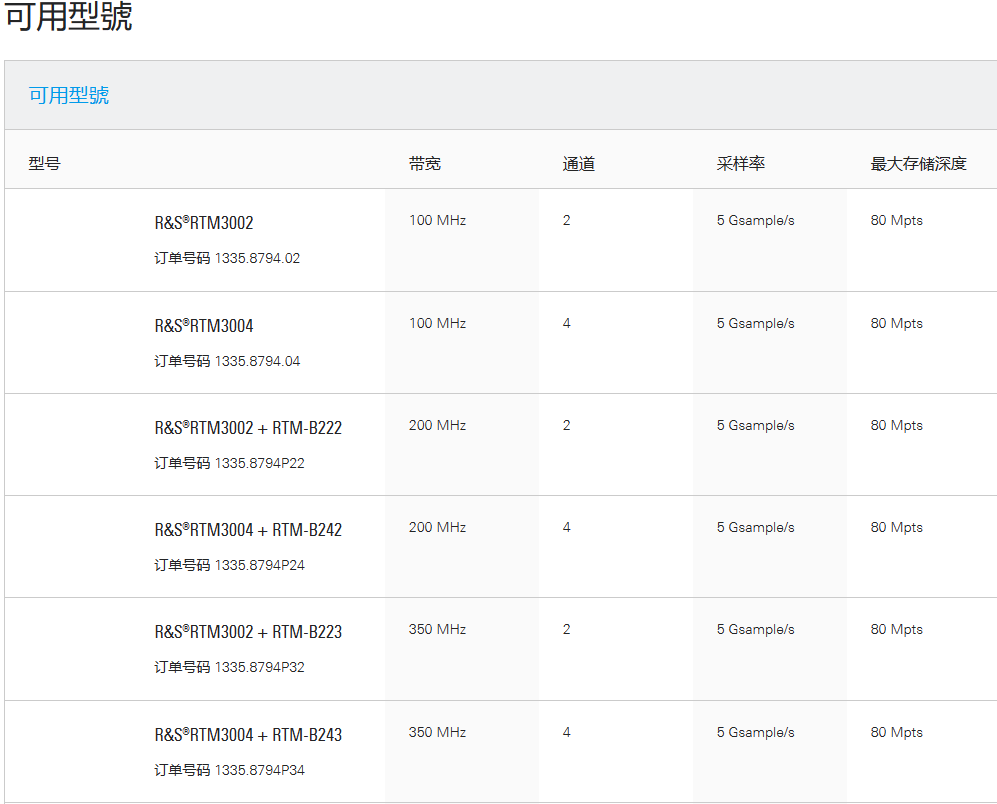Click the 型号 column header
Viewport: 997px width, 804px height.
tap(44, 164)
